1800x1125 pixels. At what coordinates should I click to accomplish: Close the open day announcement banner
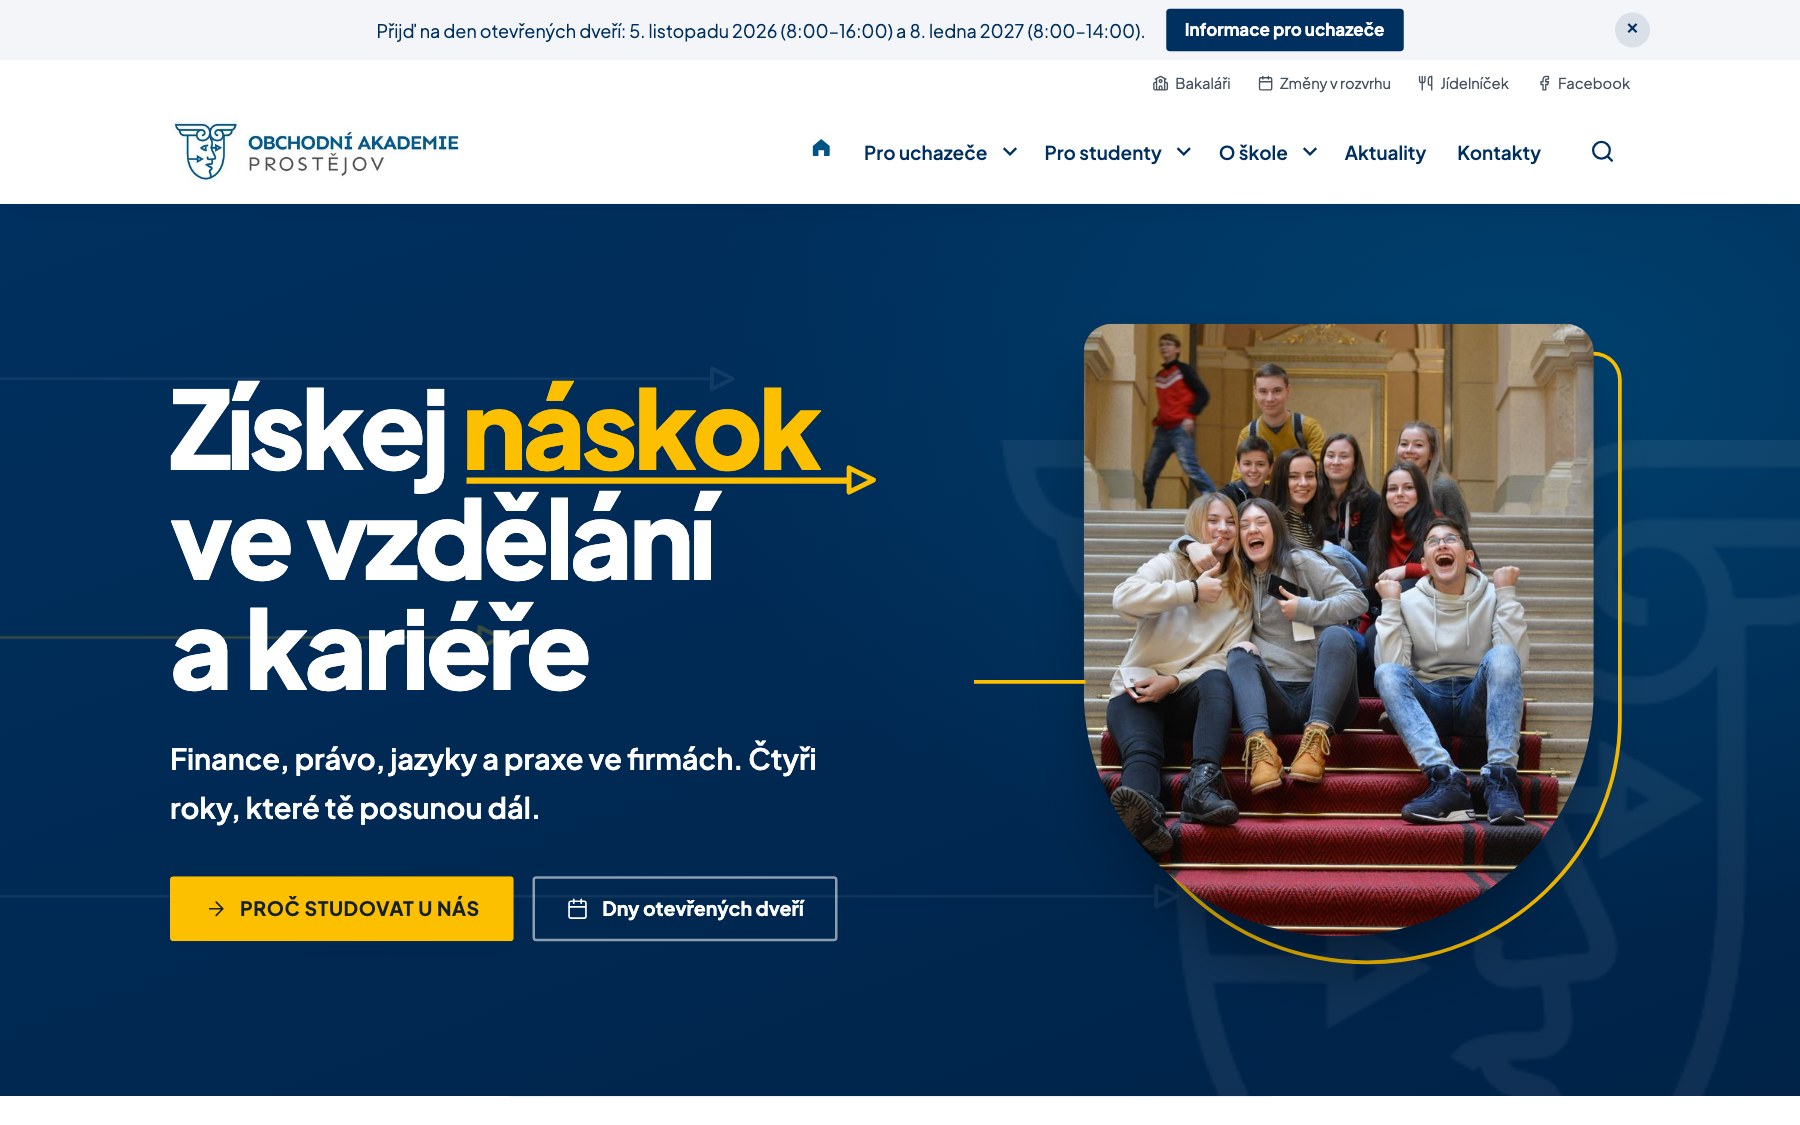(x=1632, y=29)
